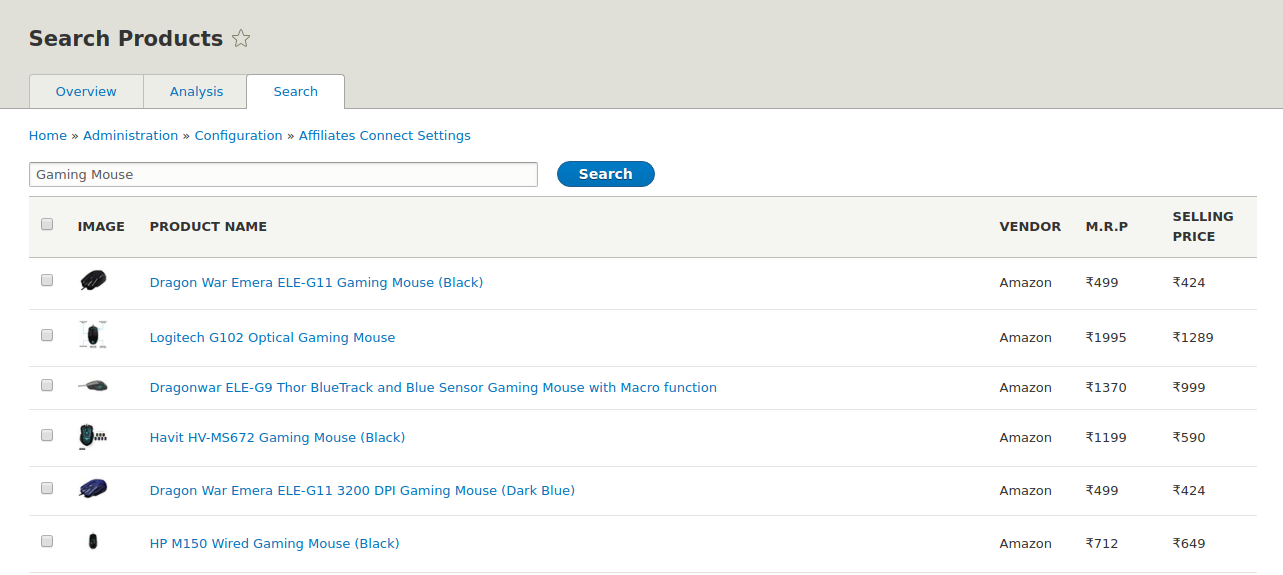
Task: Click the dark blue Dragon War mouse image
Action: [x=93, y=489]
